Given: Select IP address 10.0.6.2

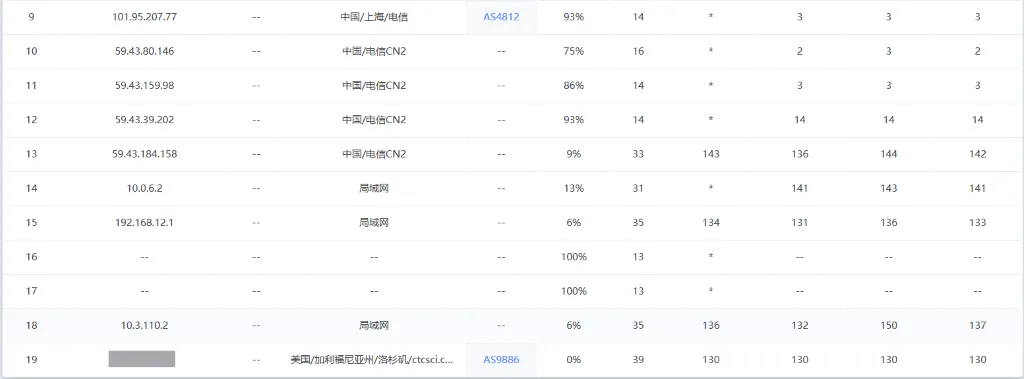Looking at the screenshot, I should (144, 188).
